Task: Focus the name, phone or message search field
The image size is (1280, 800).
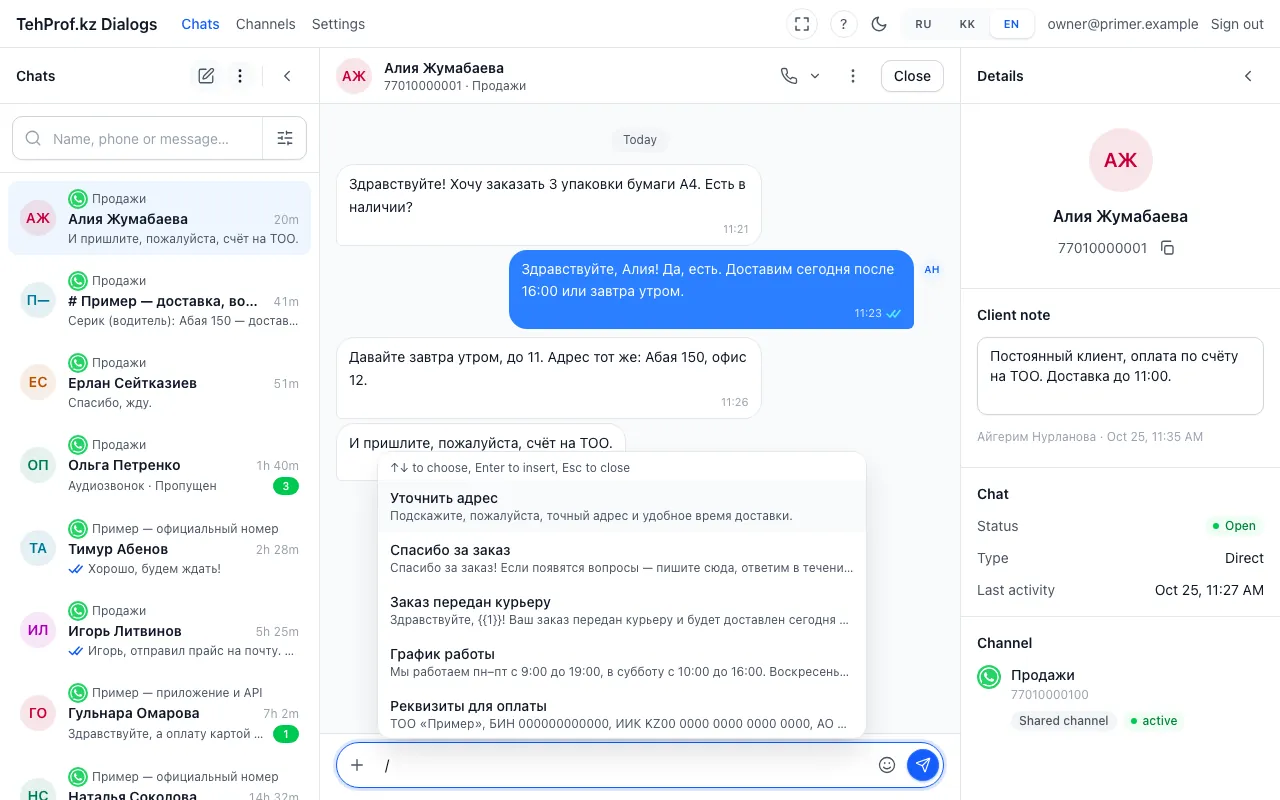Action: point(138,139)
